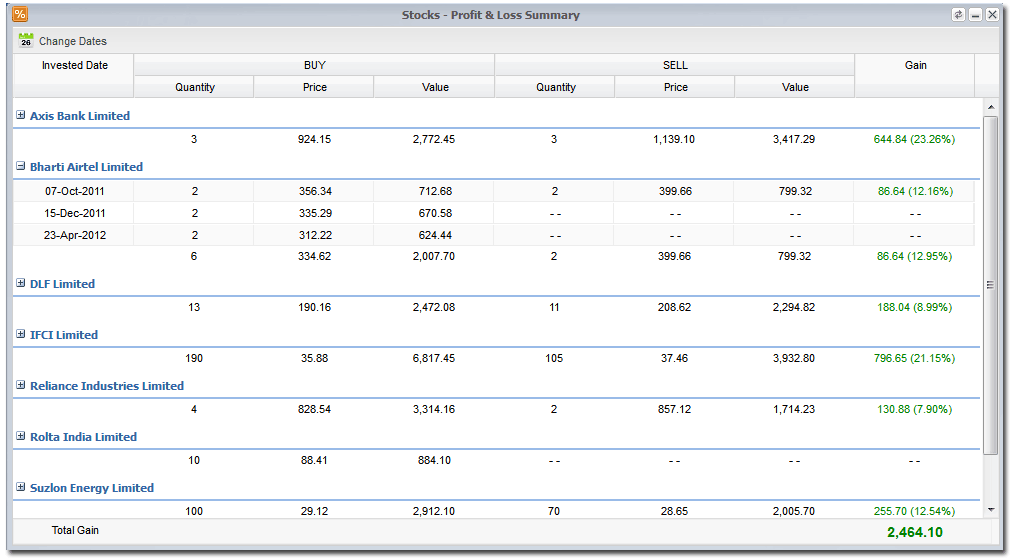Click the SELL group header
This screenshot has width=1013, height=560.
[675, 65]
